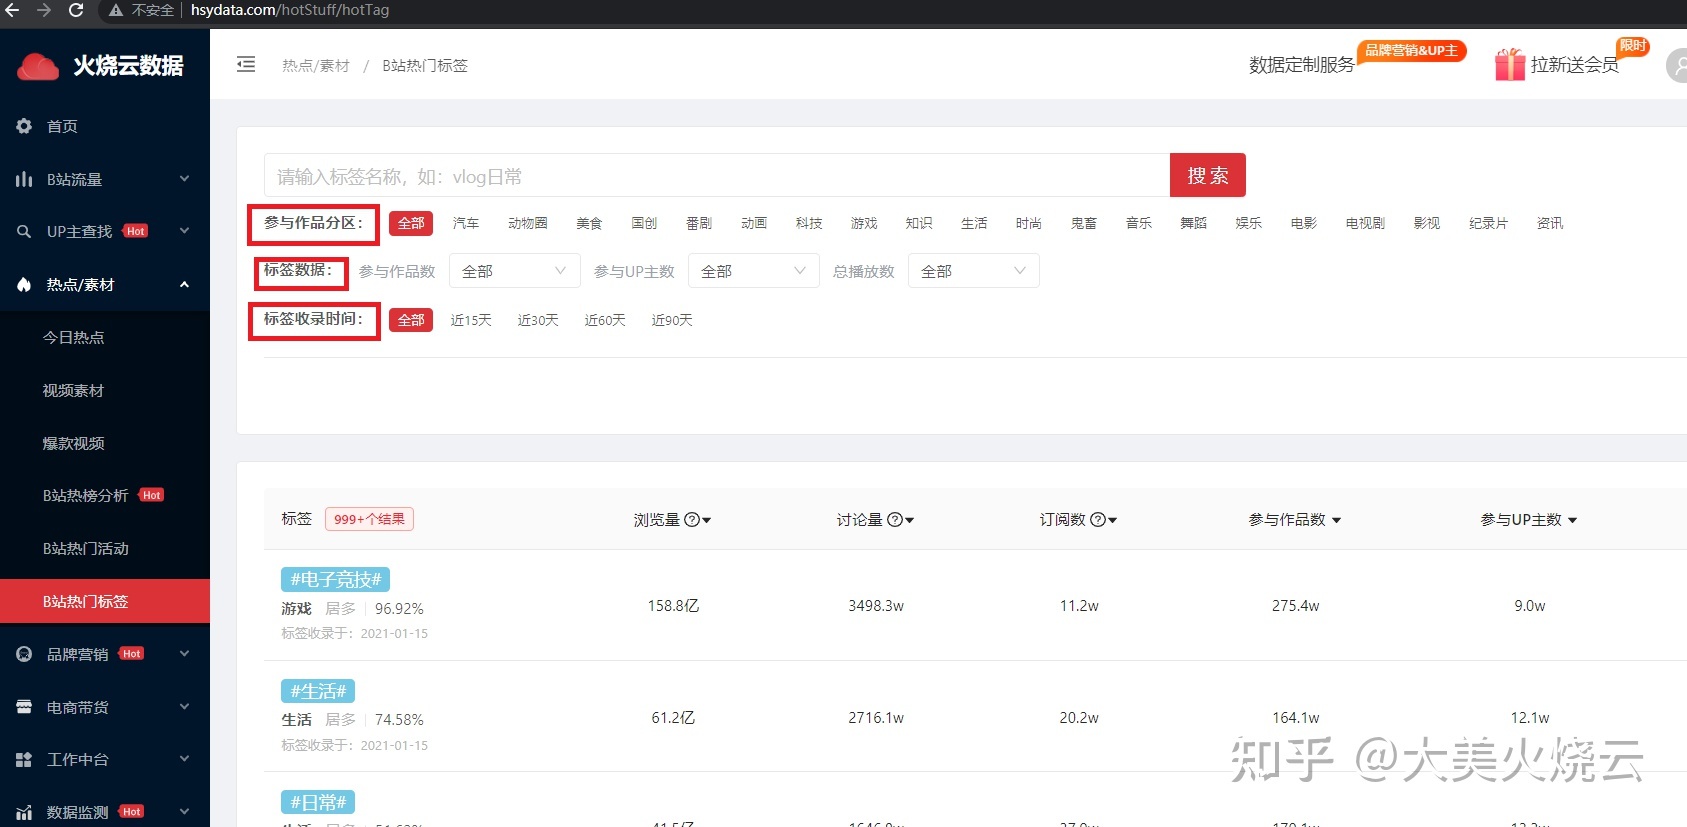
Task: Click the red 搜索 button
Action: (x=1208, y=175)
